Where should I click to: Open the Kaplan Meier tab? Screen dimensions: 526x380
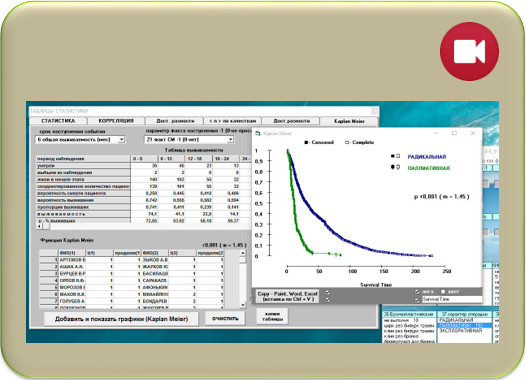[349, 121]
